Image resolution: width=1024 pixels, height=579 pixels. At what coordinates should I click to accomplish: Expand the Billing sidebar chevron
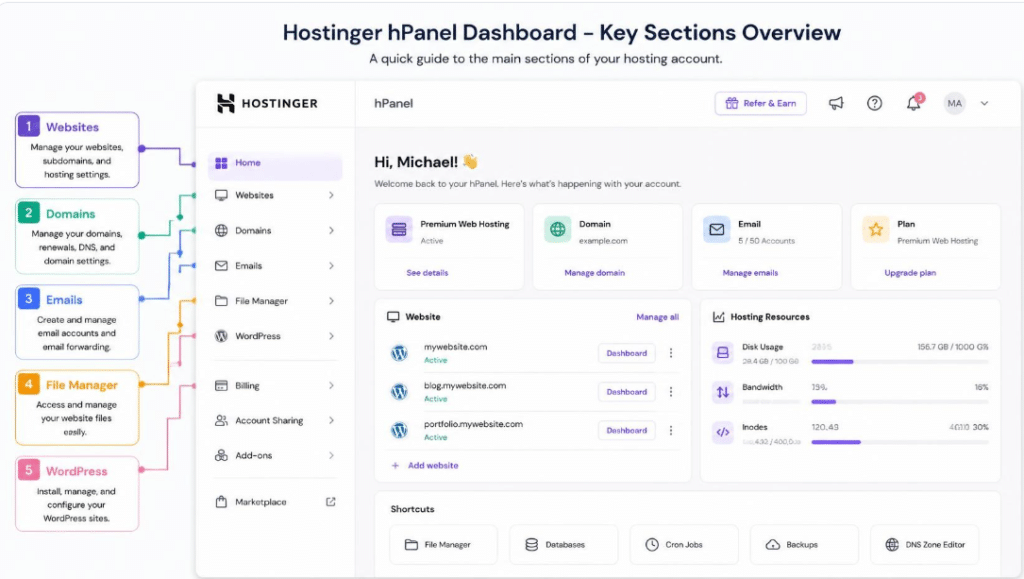click(331, 386)
